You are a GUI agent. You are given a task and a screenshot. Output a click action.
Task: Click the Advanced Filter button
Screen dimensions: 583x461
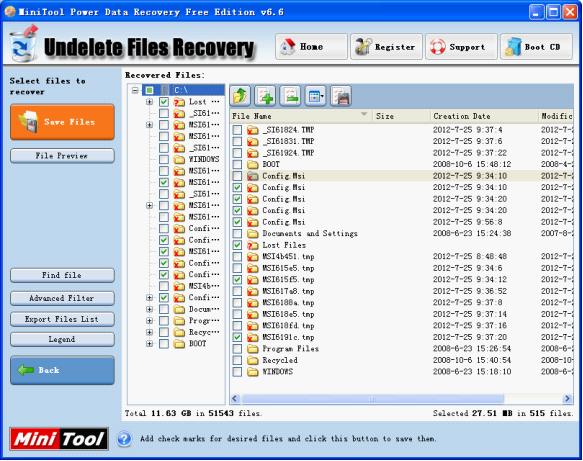click(x=62, y=298)
